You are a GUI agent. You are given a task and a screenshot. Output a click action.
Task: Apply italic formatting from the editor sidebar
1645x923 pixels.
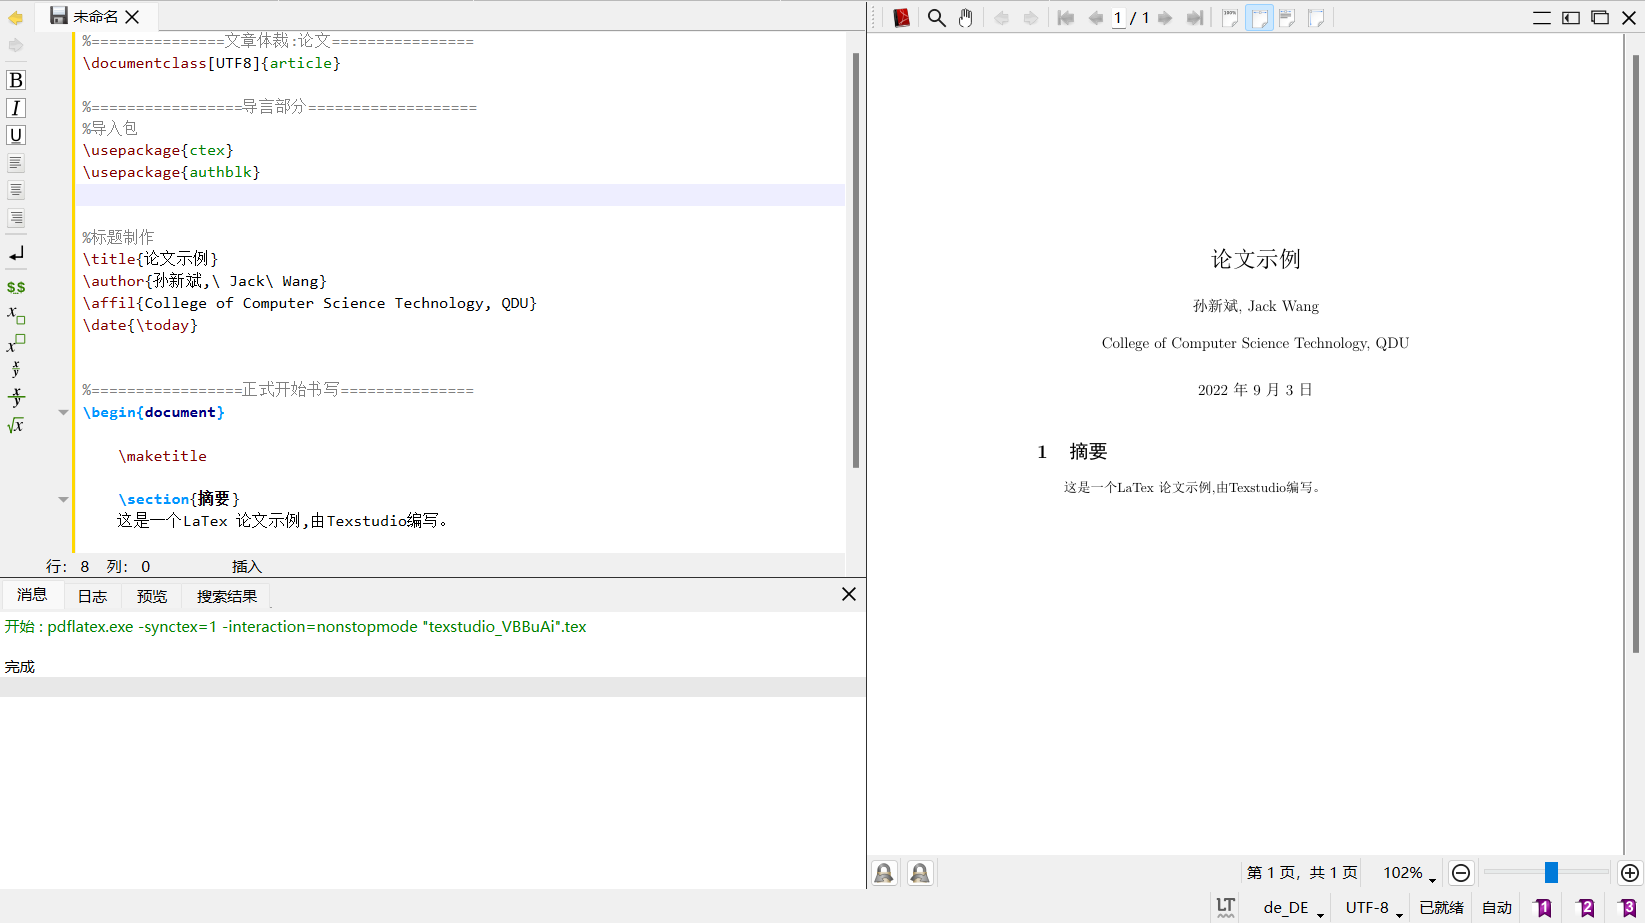tap(16, 108)
